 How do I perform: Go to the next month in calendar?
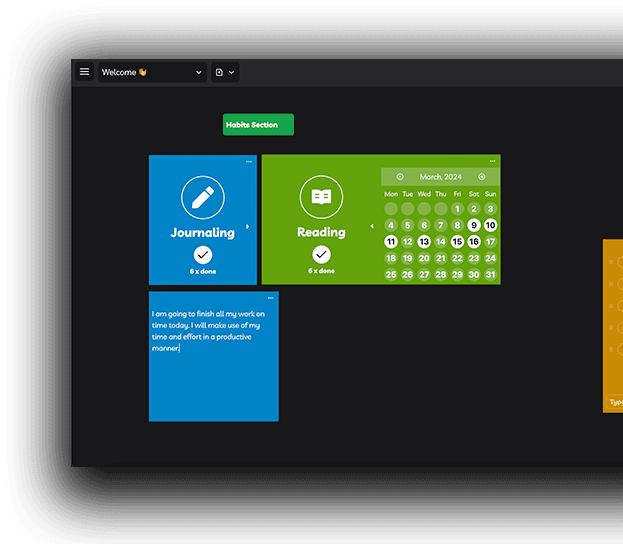click(482, 177)
